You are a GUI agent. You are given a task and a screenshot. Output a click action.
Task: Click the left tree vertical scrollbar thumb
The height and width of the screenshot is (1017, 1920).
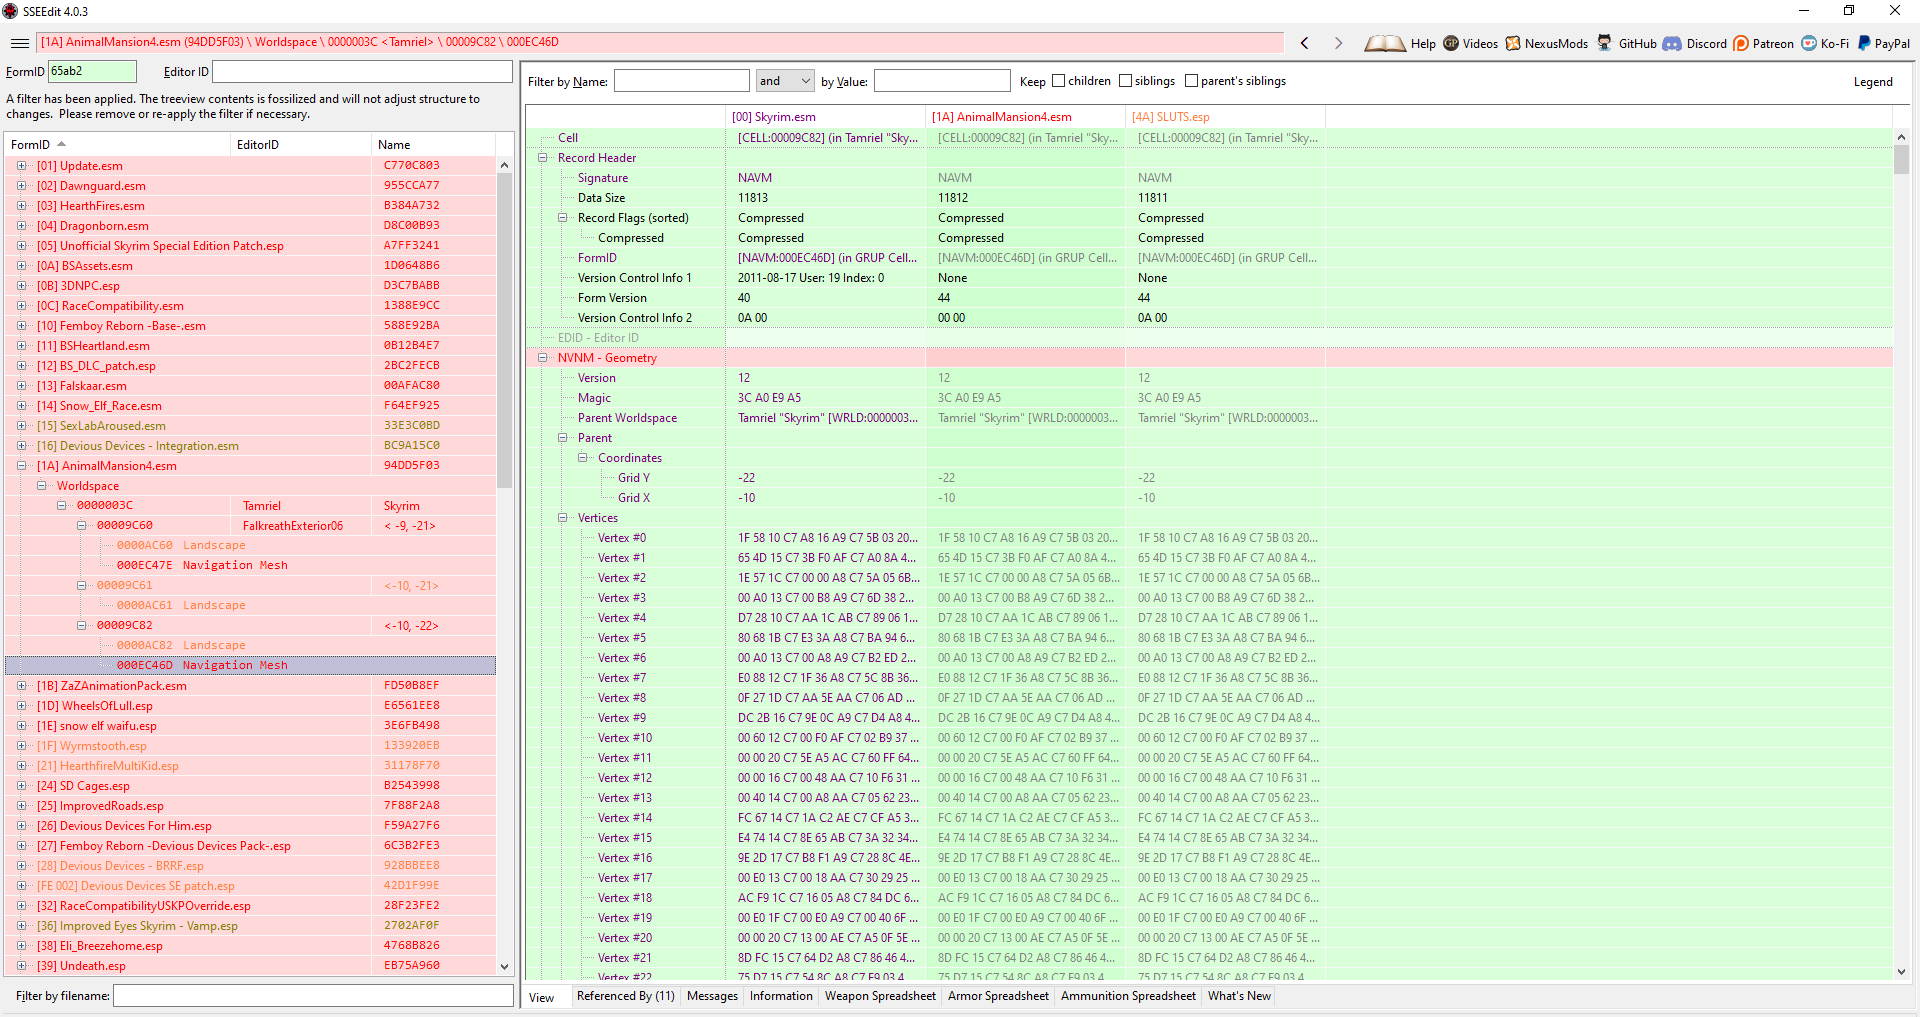click(x=504, y=330)
